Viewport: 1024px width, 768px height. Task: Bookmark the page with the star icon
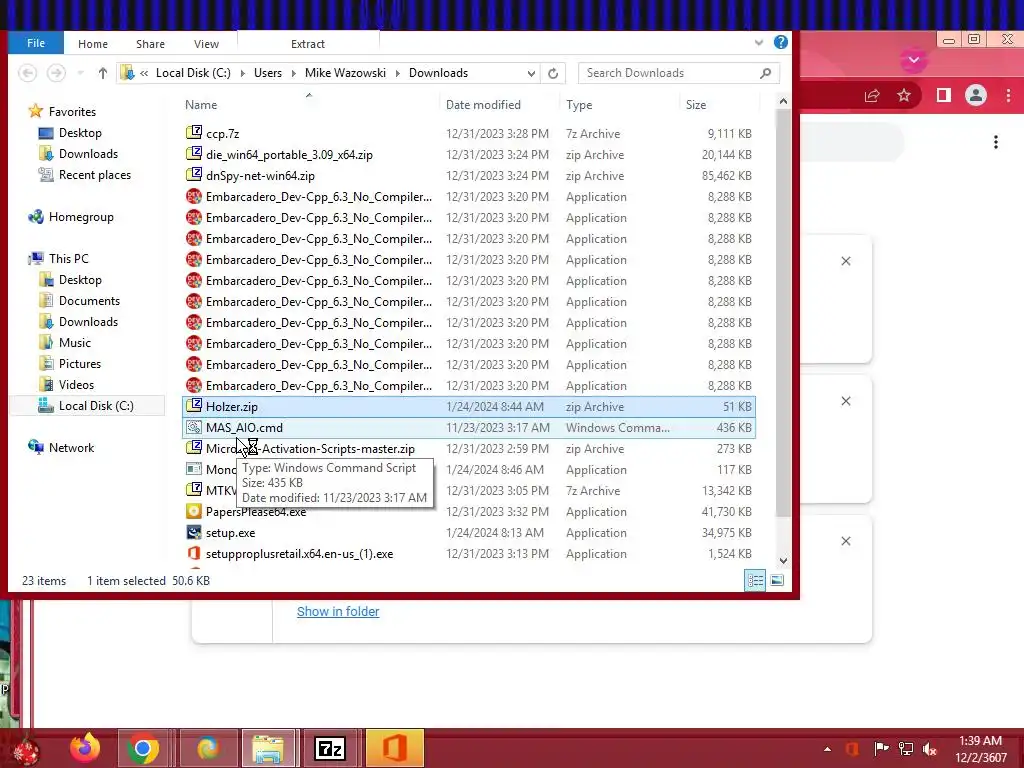(904, 95)
